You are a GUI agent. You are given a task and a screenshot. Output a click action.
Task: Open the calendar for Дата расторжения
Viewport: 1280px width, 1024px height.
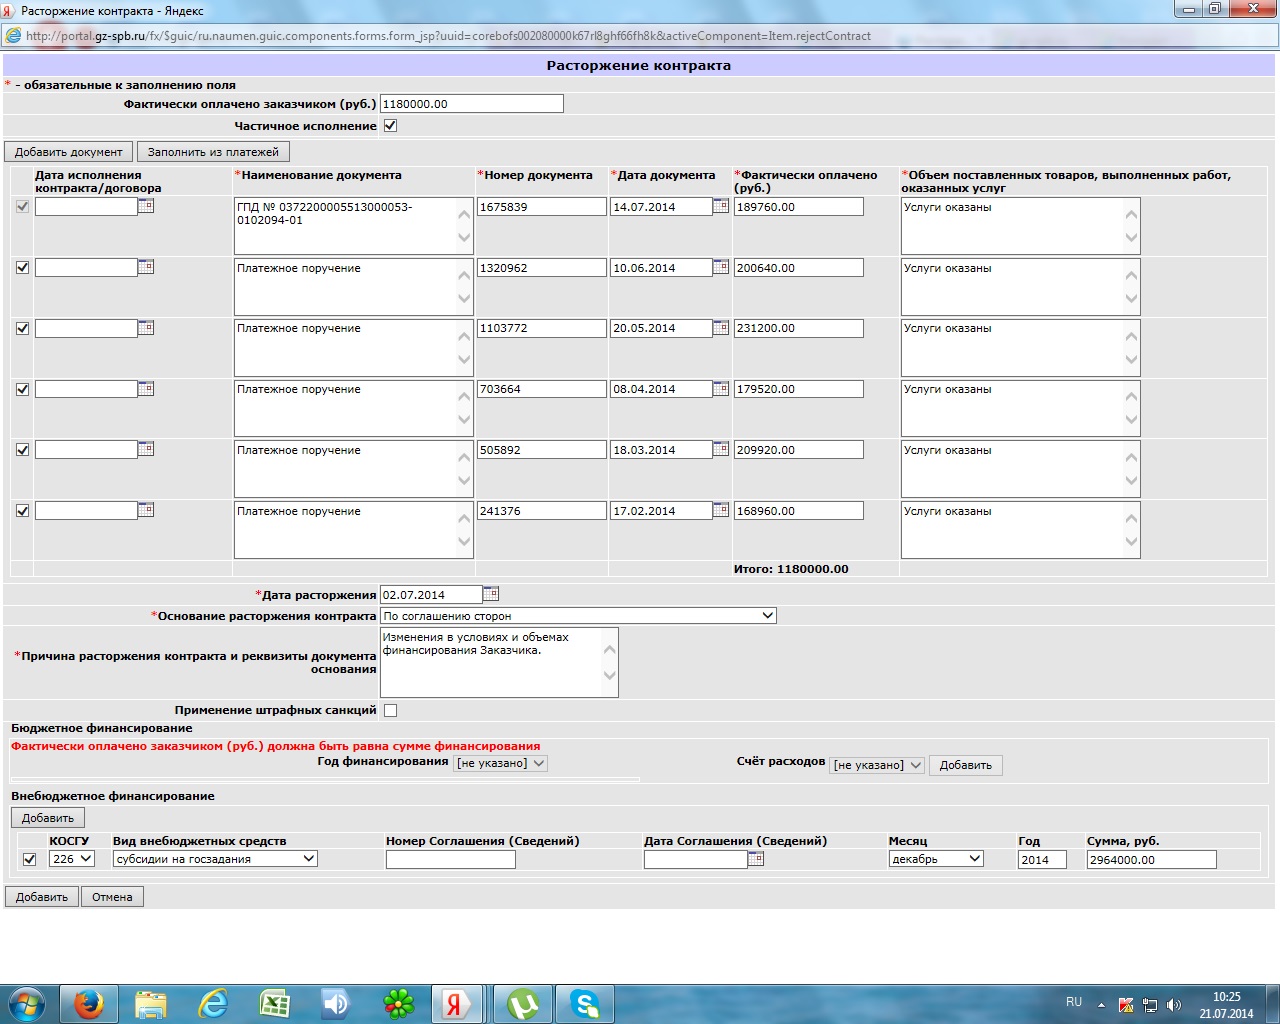click(x=490, y=594)
